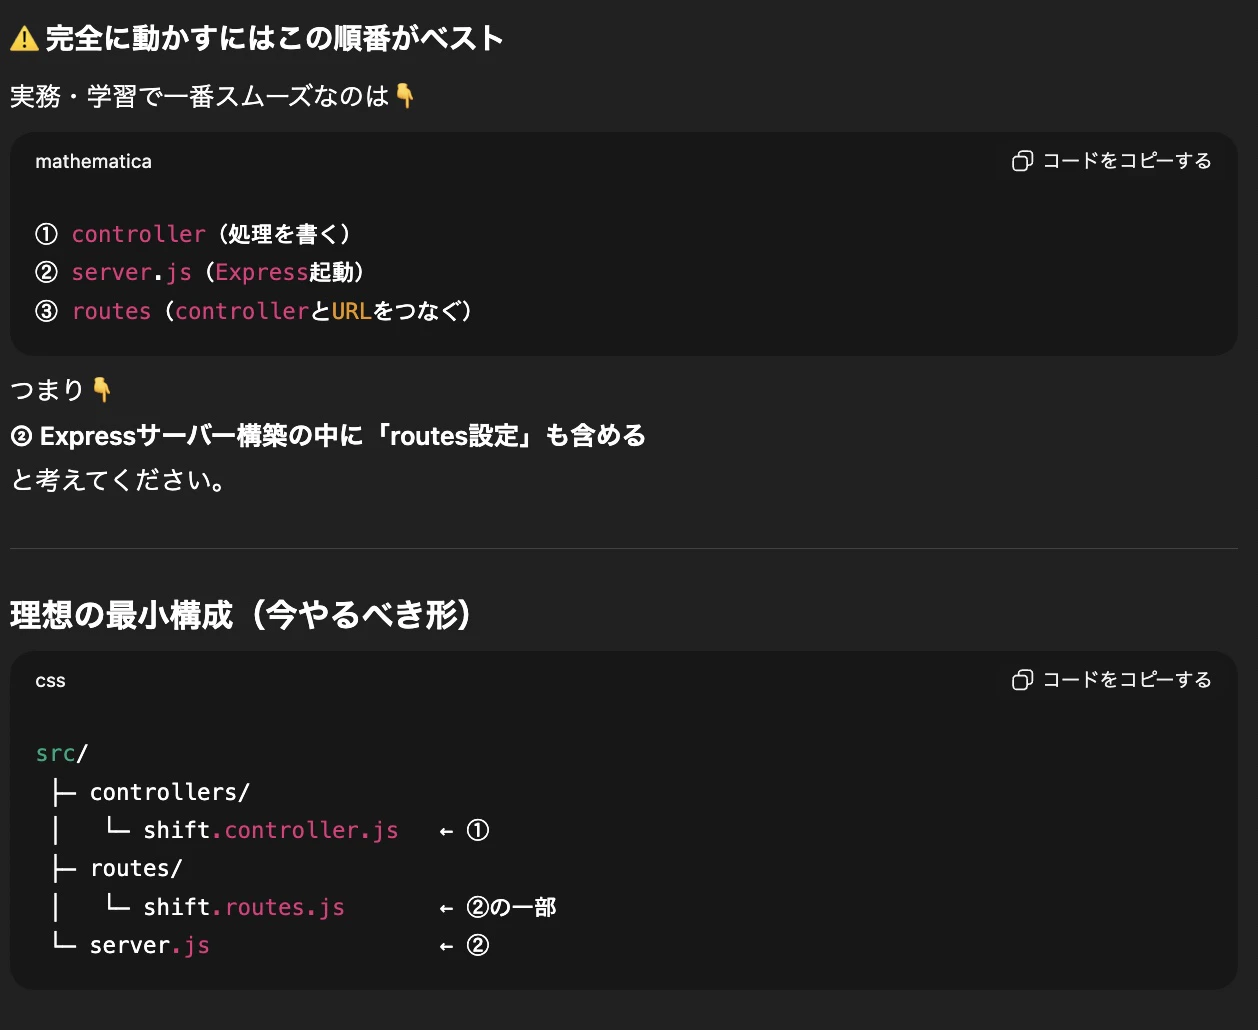Click コードをコピーする on the css block
The height and width of the screenshot is (1030, 1258).
click(x=1126, y=679)
